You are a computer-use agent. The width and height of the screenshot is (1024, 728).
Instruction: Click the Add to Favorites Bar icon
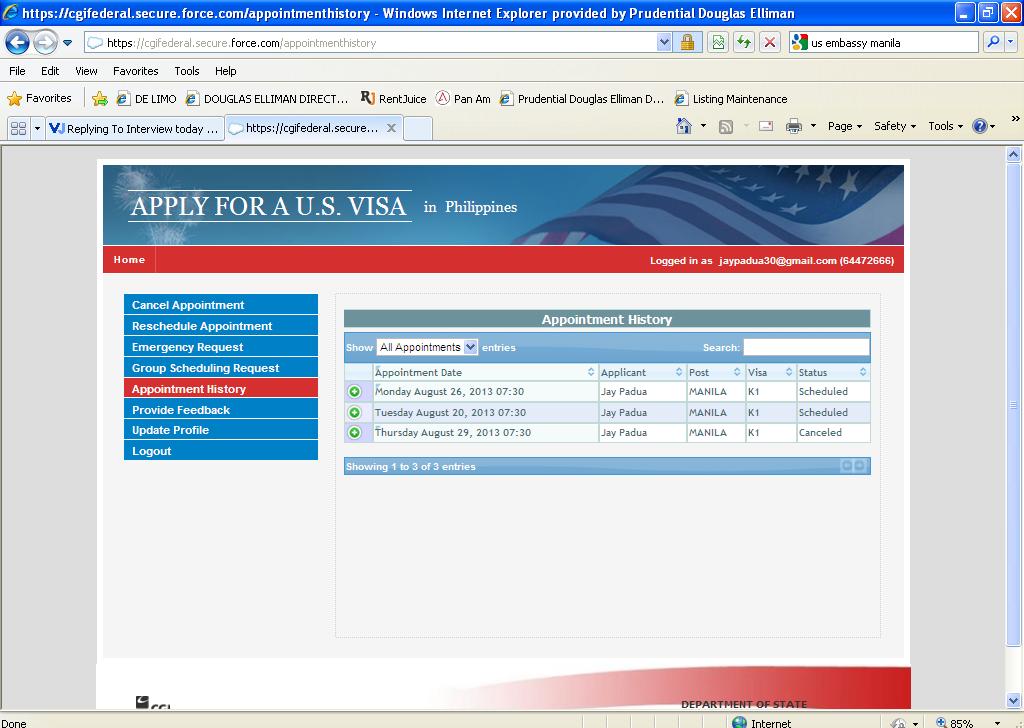[x=100, y=99]
